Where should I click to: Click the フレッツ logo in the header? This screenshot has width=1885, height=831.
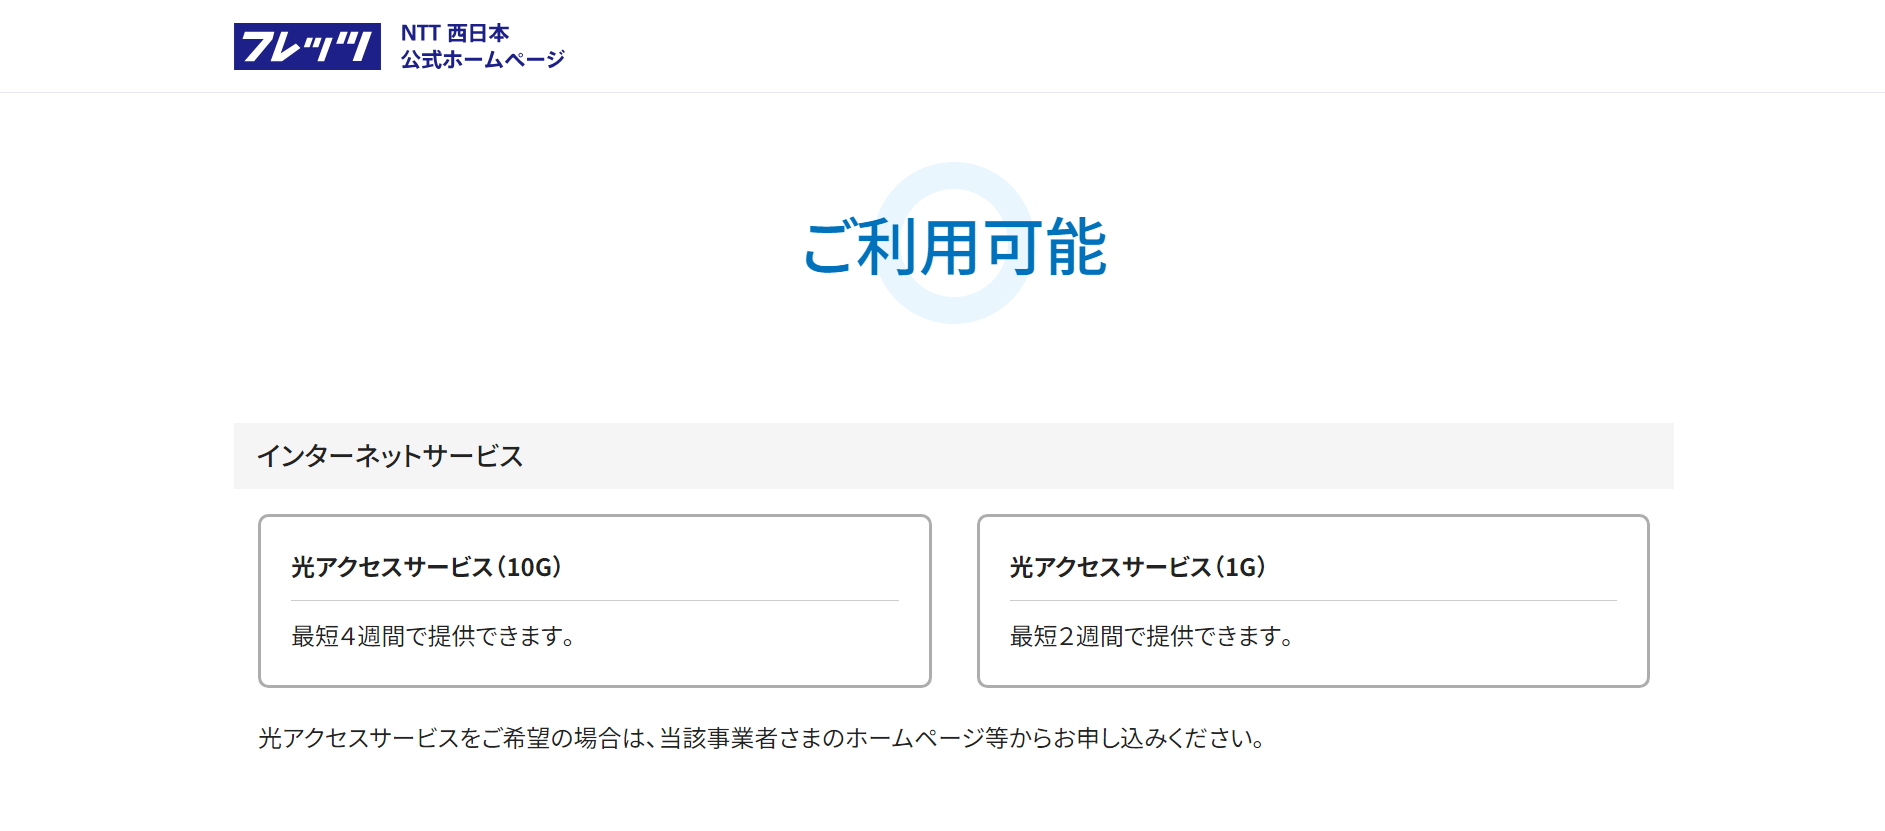click(307, 46)
